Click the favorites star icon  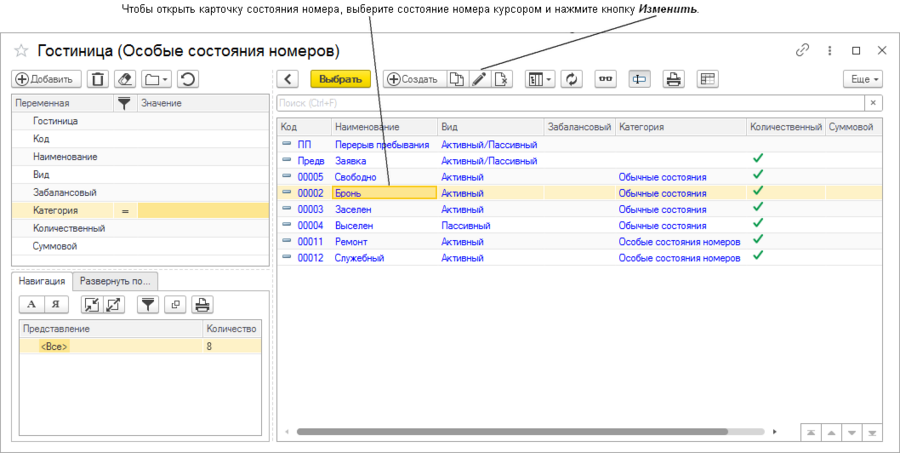pyautogui.click(x=21, y=51)
